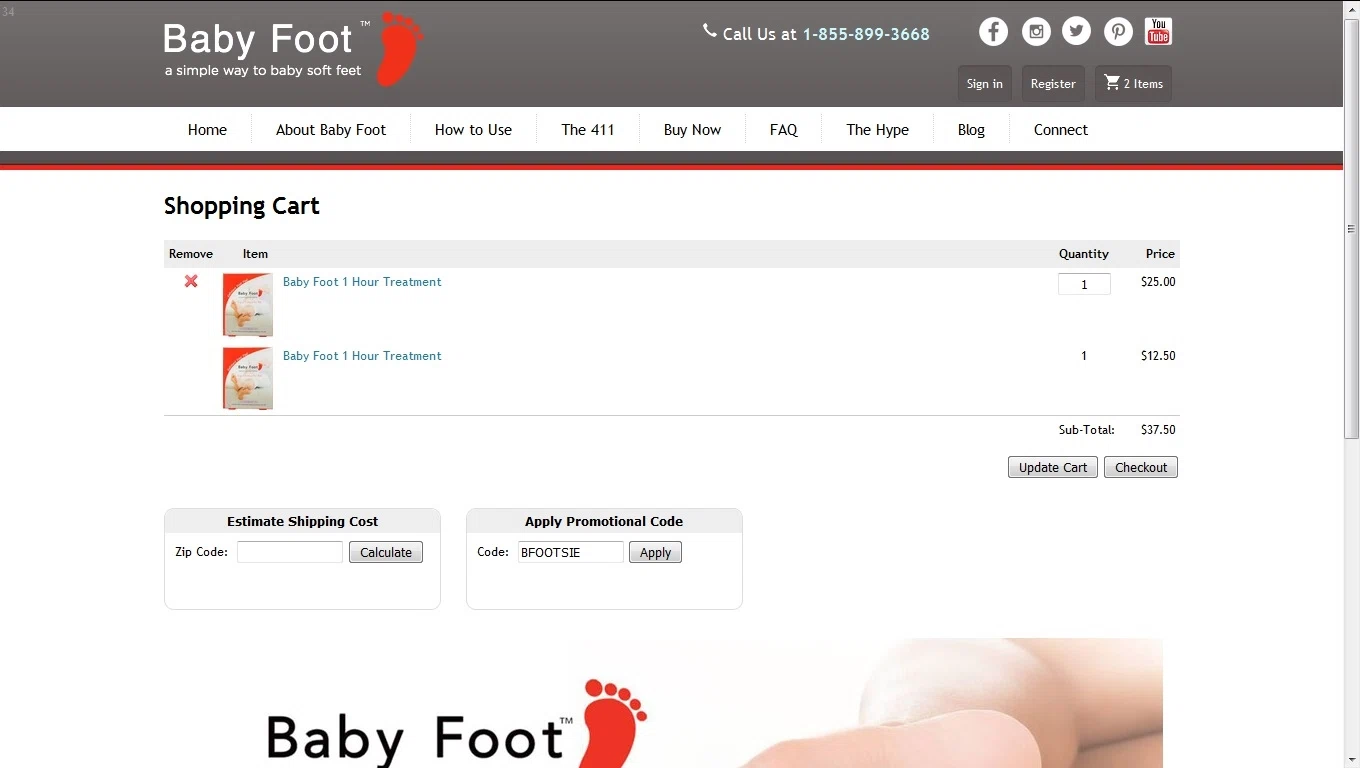This screenshot has width=1360, height=768.
Task: Click the Apply Promotional Code header
Action: (604, 521)
